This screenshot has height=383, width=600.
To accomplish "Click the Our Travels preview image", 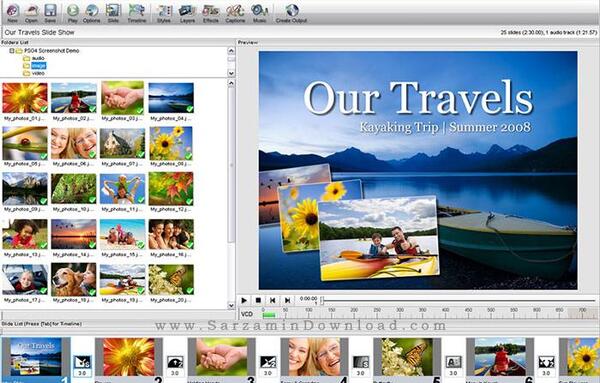I will click(418, 170).
